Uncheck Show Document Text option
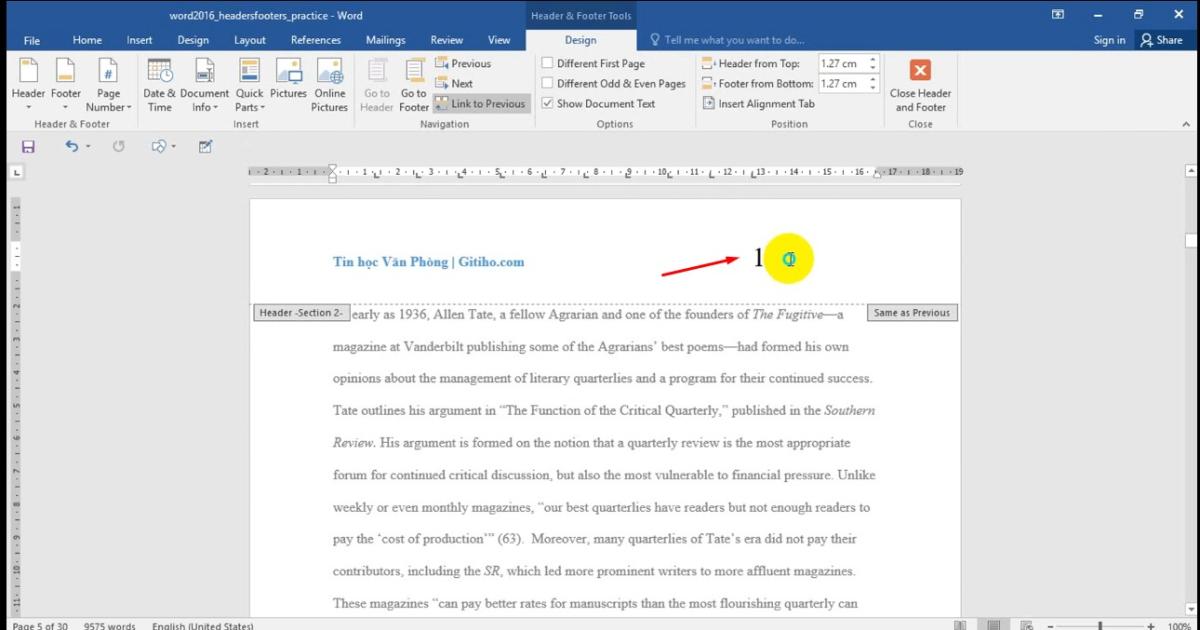 (547, 104)
